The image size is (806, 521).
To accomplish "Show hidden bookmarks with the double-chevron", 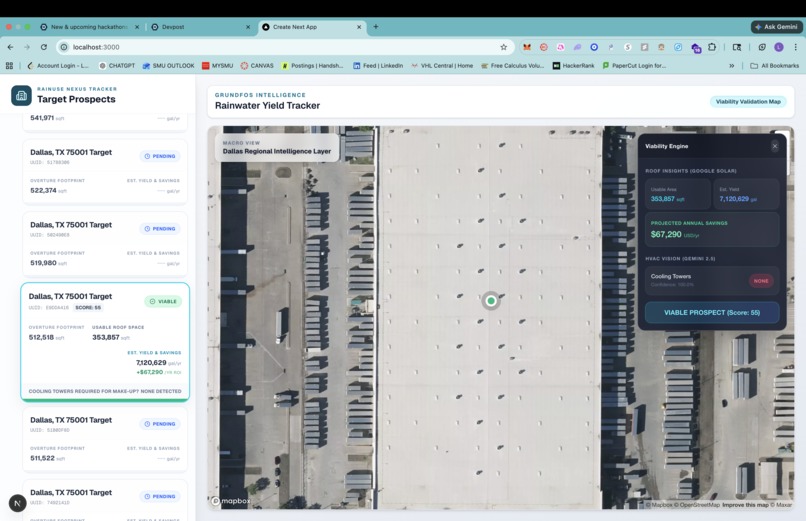I will [731, 66].
